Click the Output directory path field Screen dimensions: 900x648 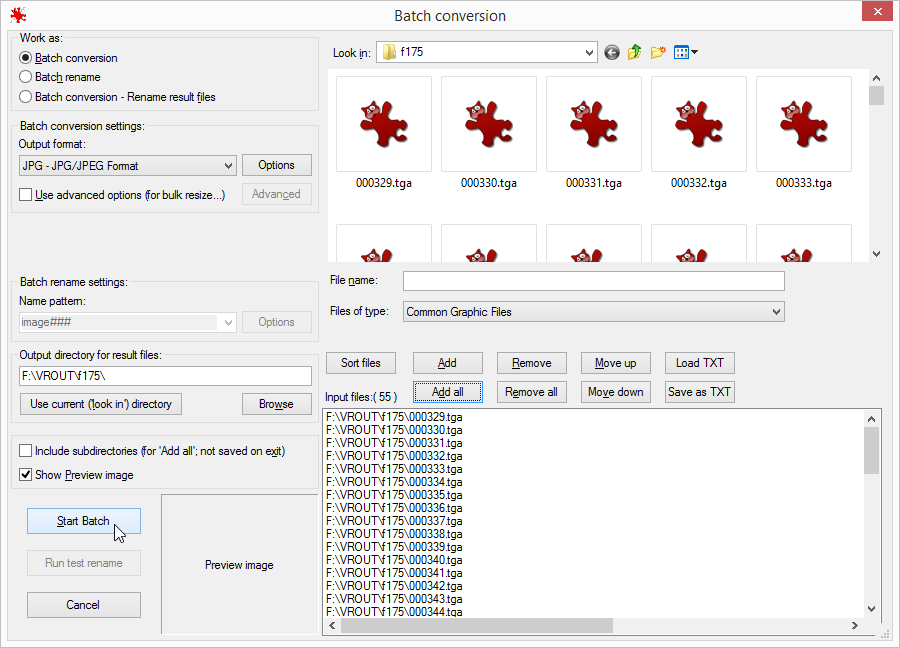point(165,377)
